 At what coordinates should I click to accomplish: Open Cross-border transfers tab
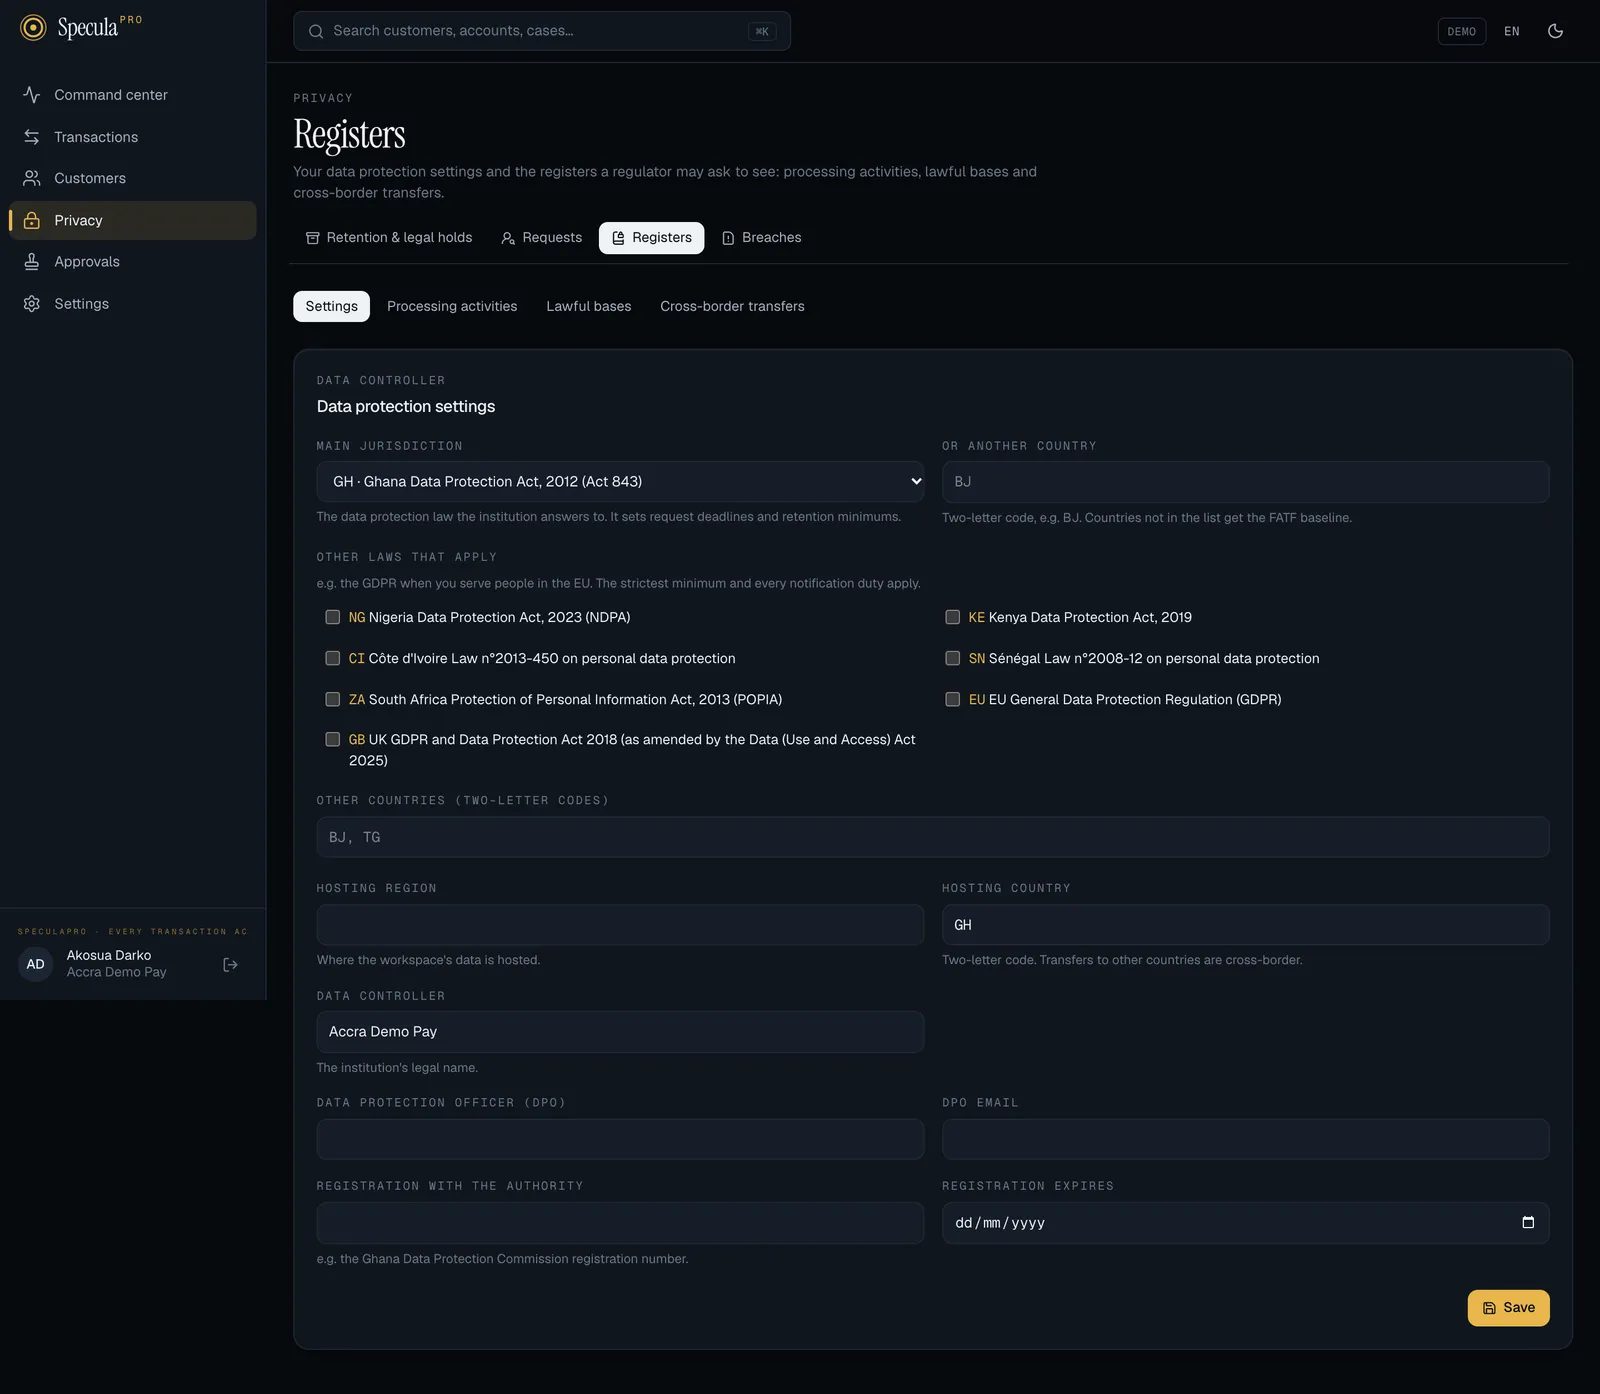point(732,306)
